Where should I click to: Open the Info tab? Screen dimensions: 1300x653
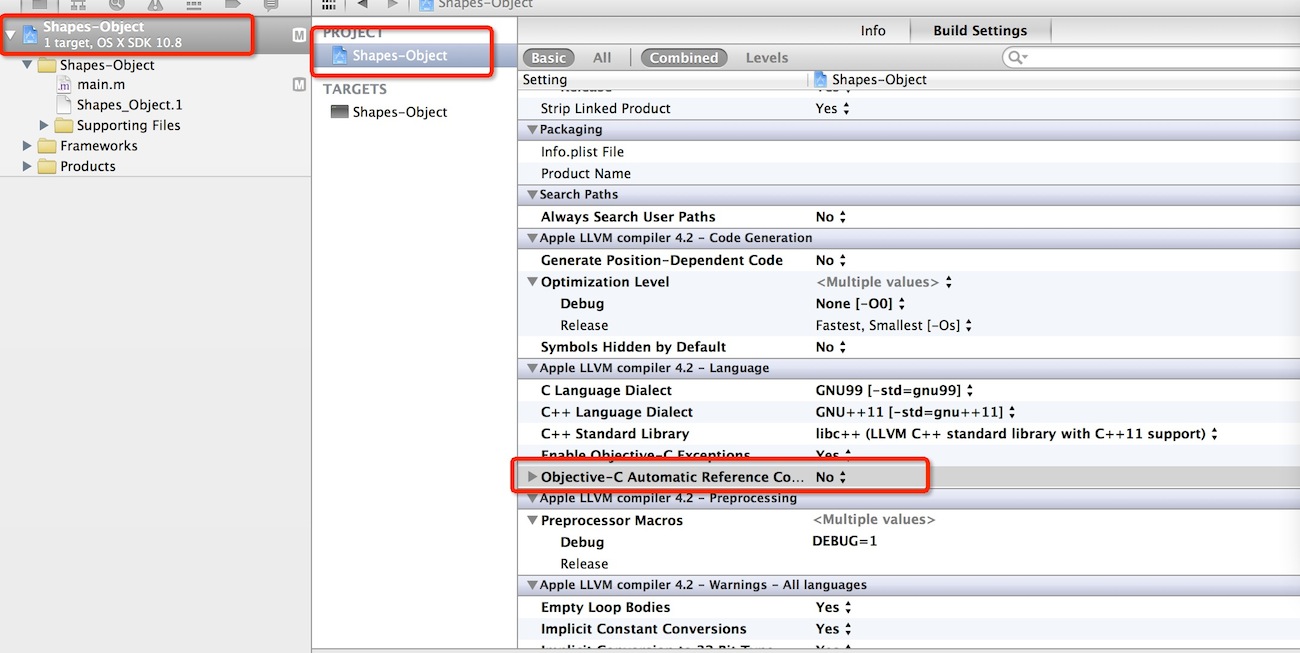(873, 31)
